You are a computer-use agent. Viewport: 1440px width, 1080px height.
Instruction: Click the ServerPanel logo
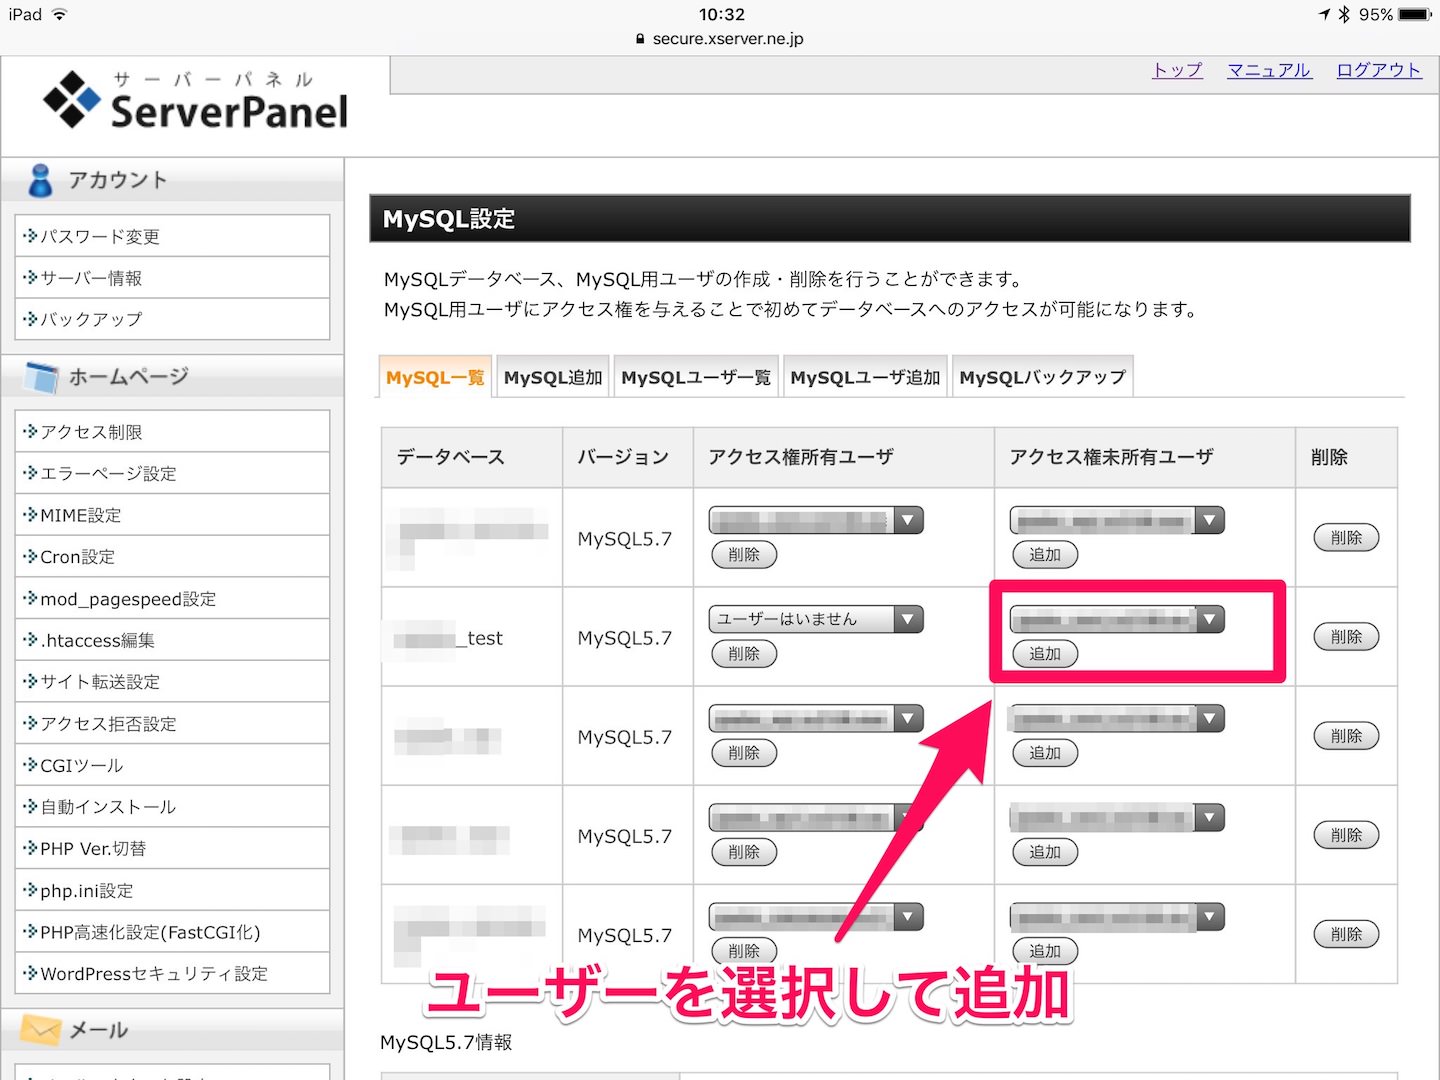pos(196,101)
